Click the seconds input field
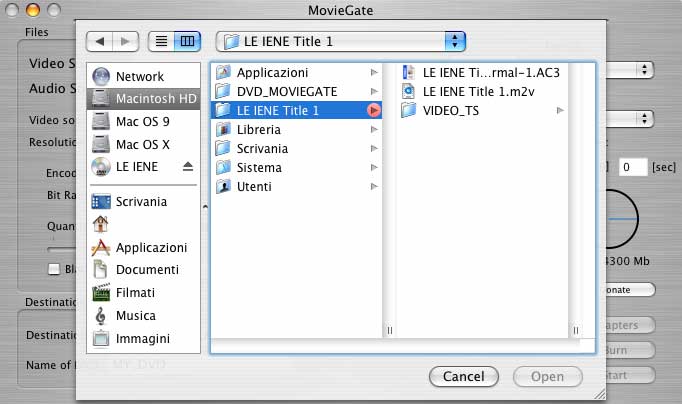Viewport: 682px width, 404px height. coord(632,167)
